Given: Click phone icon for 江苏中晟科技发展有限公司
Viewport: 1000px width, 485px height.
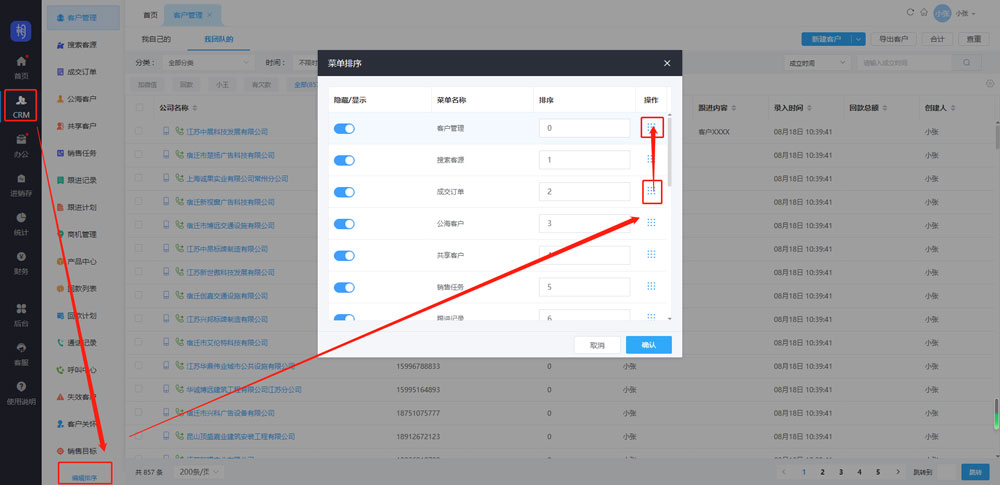Looking at the screenshot, I should click(179, 131).
